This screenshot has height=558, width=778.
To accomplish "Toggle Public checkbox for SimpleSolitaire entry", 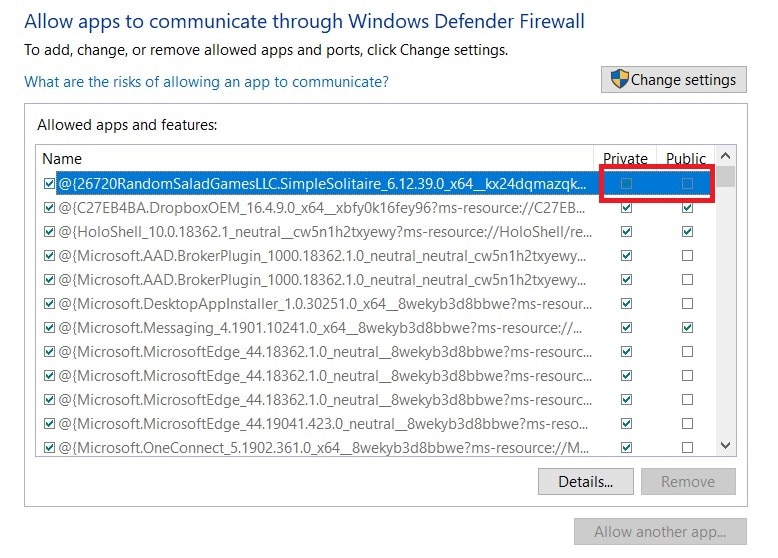I will pyautogui.click(x=686, y=184).
